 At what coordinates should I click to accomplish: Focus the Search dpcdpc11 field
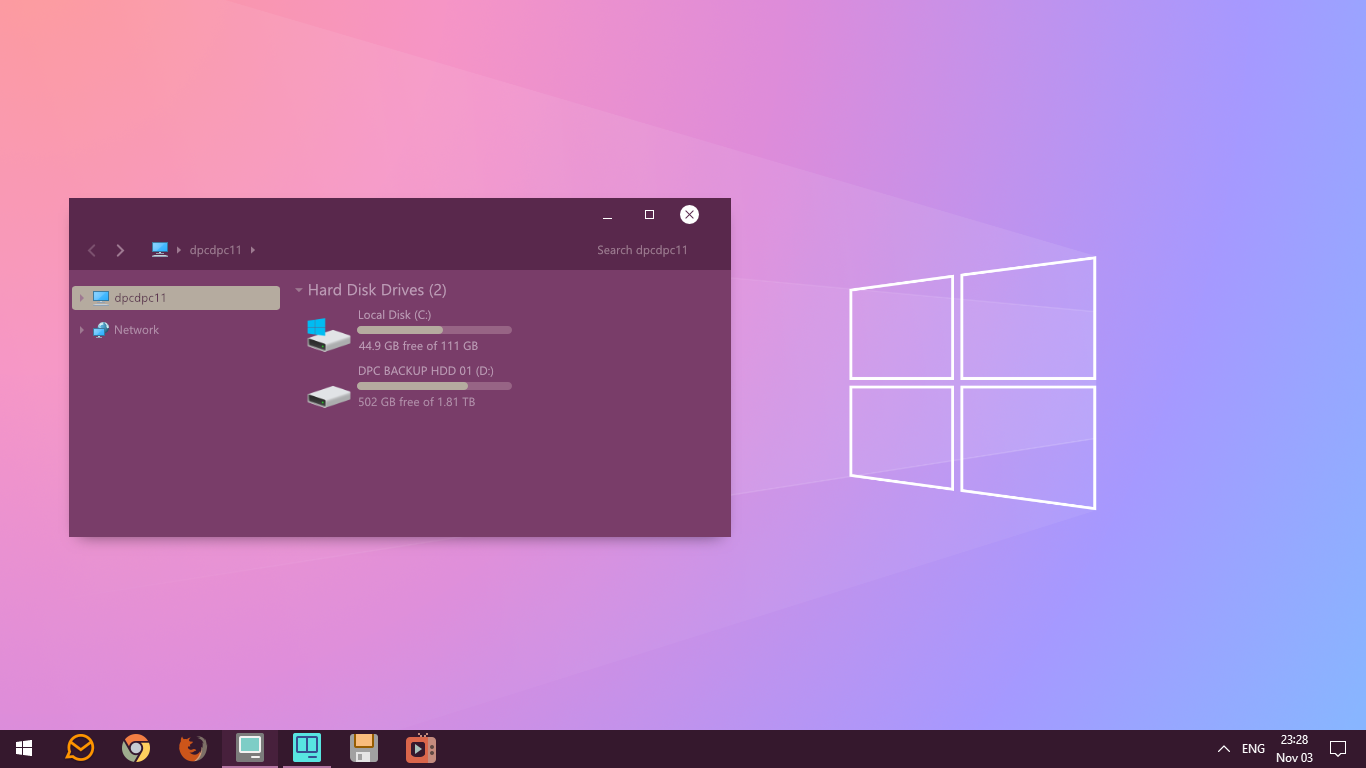642,250
